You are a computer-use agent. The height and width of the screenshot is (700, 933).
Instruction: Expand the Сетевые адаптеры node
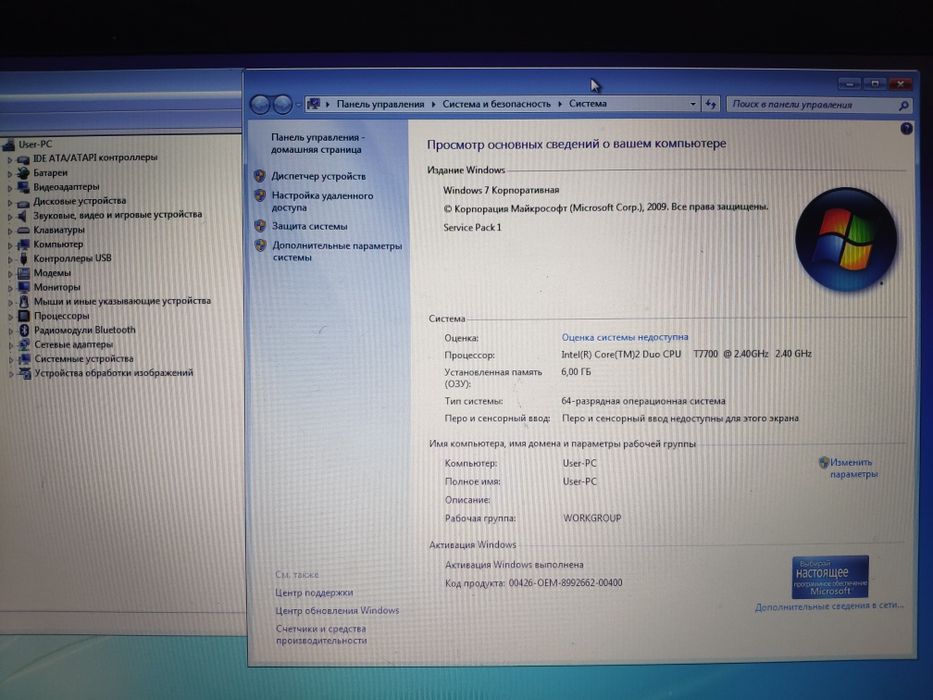point(10,345)
